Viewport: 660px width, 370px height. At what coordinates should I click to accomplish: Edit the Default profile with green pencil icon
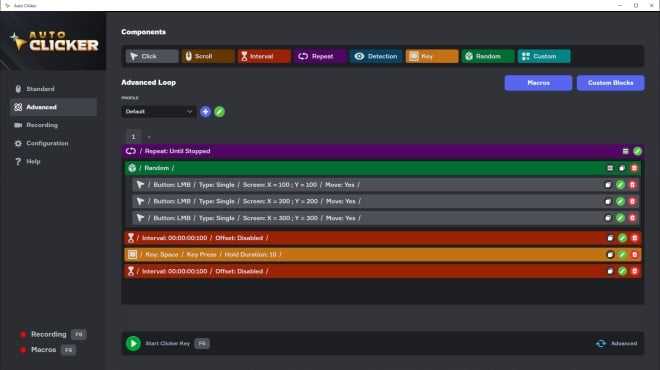219,112
